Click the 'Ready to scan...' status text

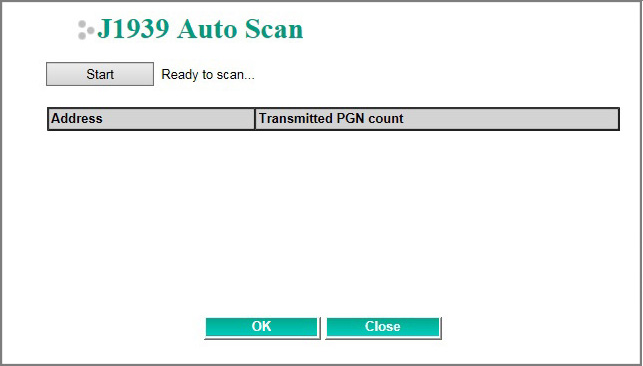[x=208, y=75]
